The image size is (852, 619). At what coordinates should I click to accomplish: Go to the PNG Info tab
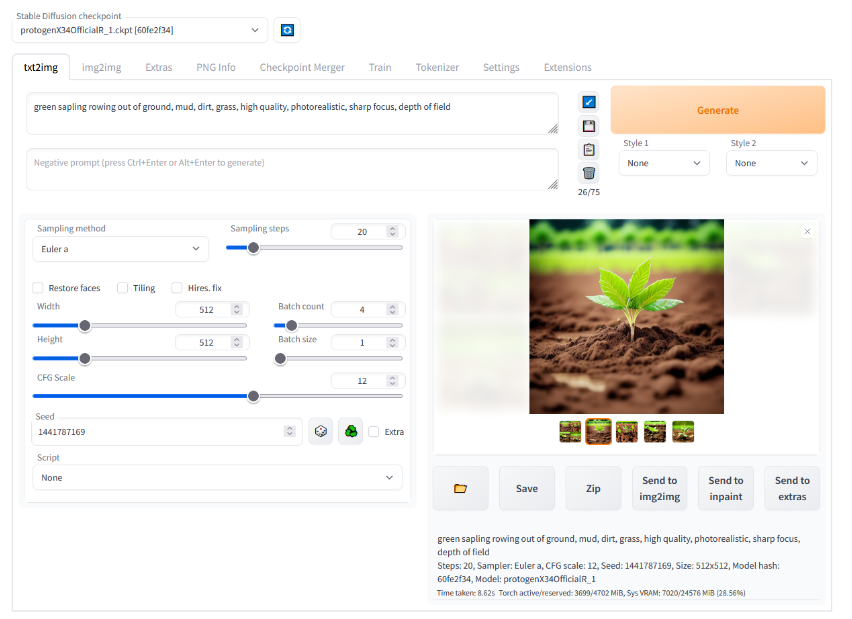pos(216,67)
